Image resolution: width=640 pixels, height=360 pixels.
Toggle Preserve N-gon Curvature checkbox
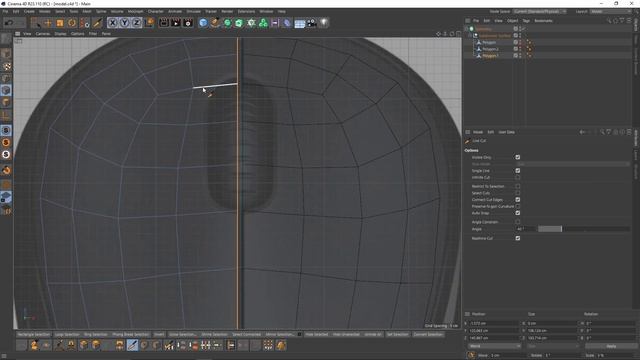(518, 206)
